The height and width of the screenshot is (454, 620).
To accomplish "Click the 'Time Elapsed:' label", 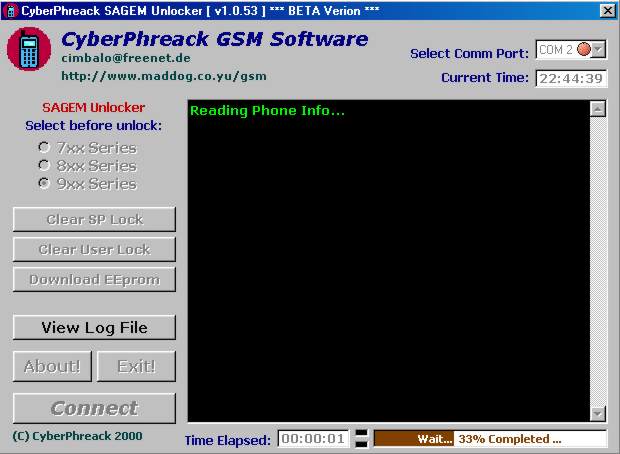I will point(228,440).
